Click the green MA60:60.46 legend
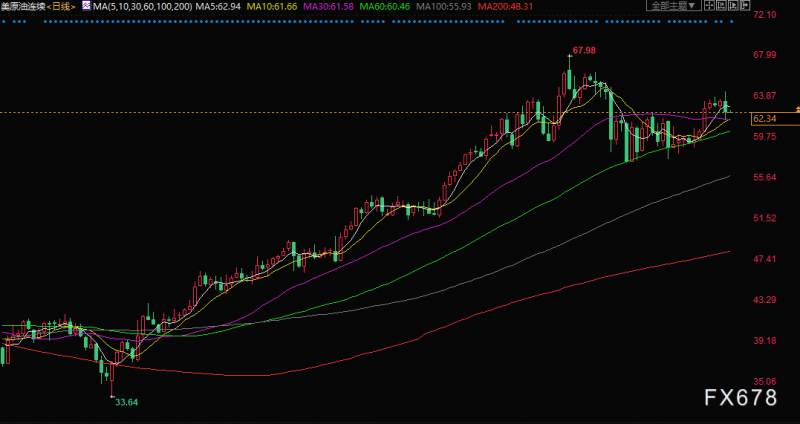 click(385, 7)
